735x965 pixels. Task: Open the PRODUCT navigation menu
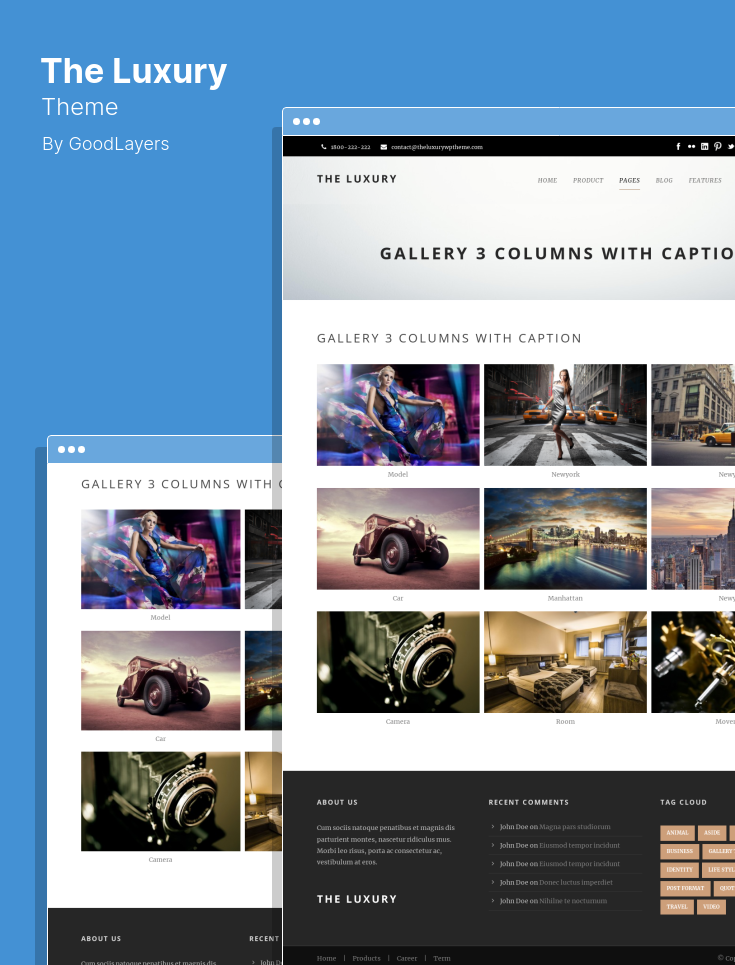tap(588, 180)
